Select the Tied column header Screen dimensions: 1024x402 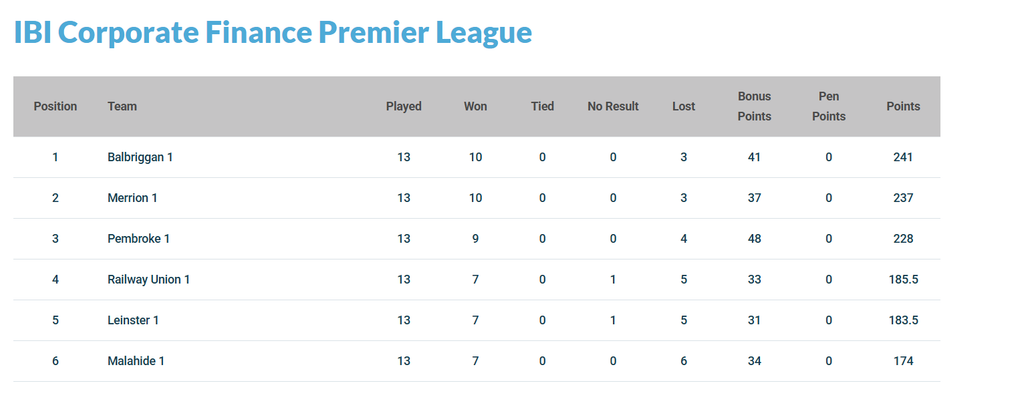pos(543,106)
